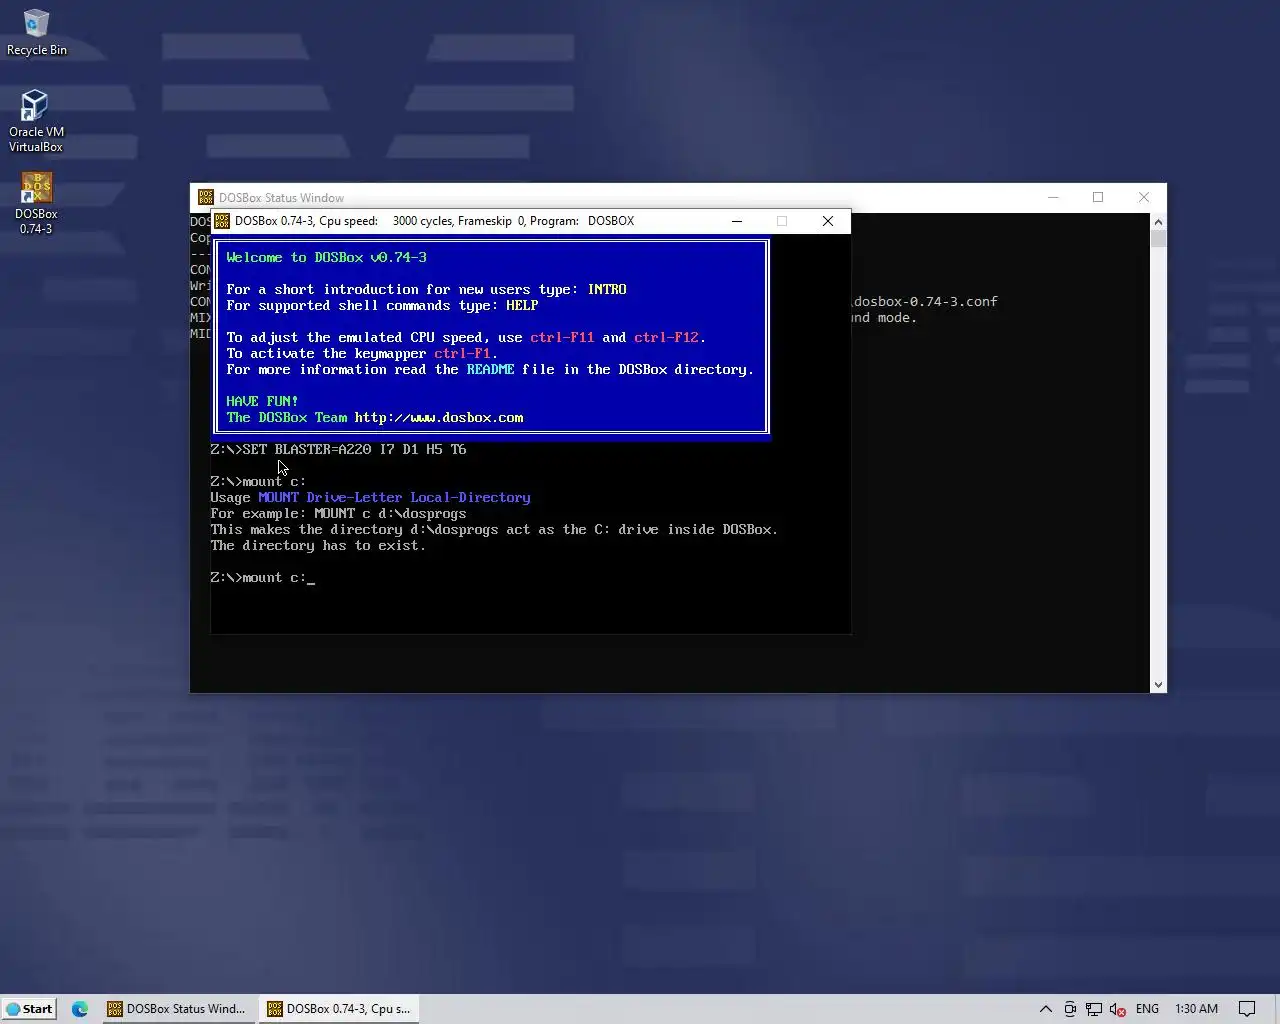The image size is (1280, 1024).
Task: Click the cyan README word
Action: click(x=490, y=369)
